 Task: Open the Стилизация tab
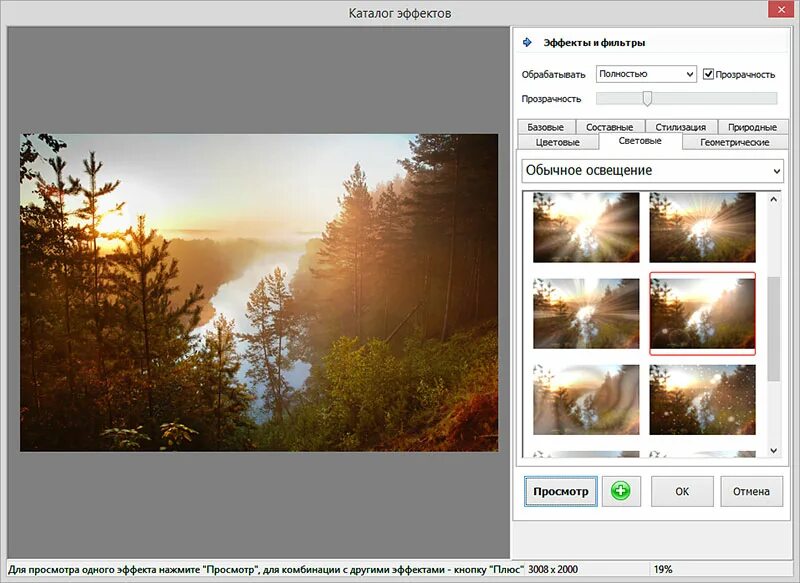pos(681,126)
